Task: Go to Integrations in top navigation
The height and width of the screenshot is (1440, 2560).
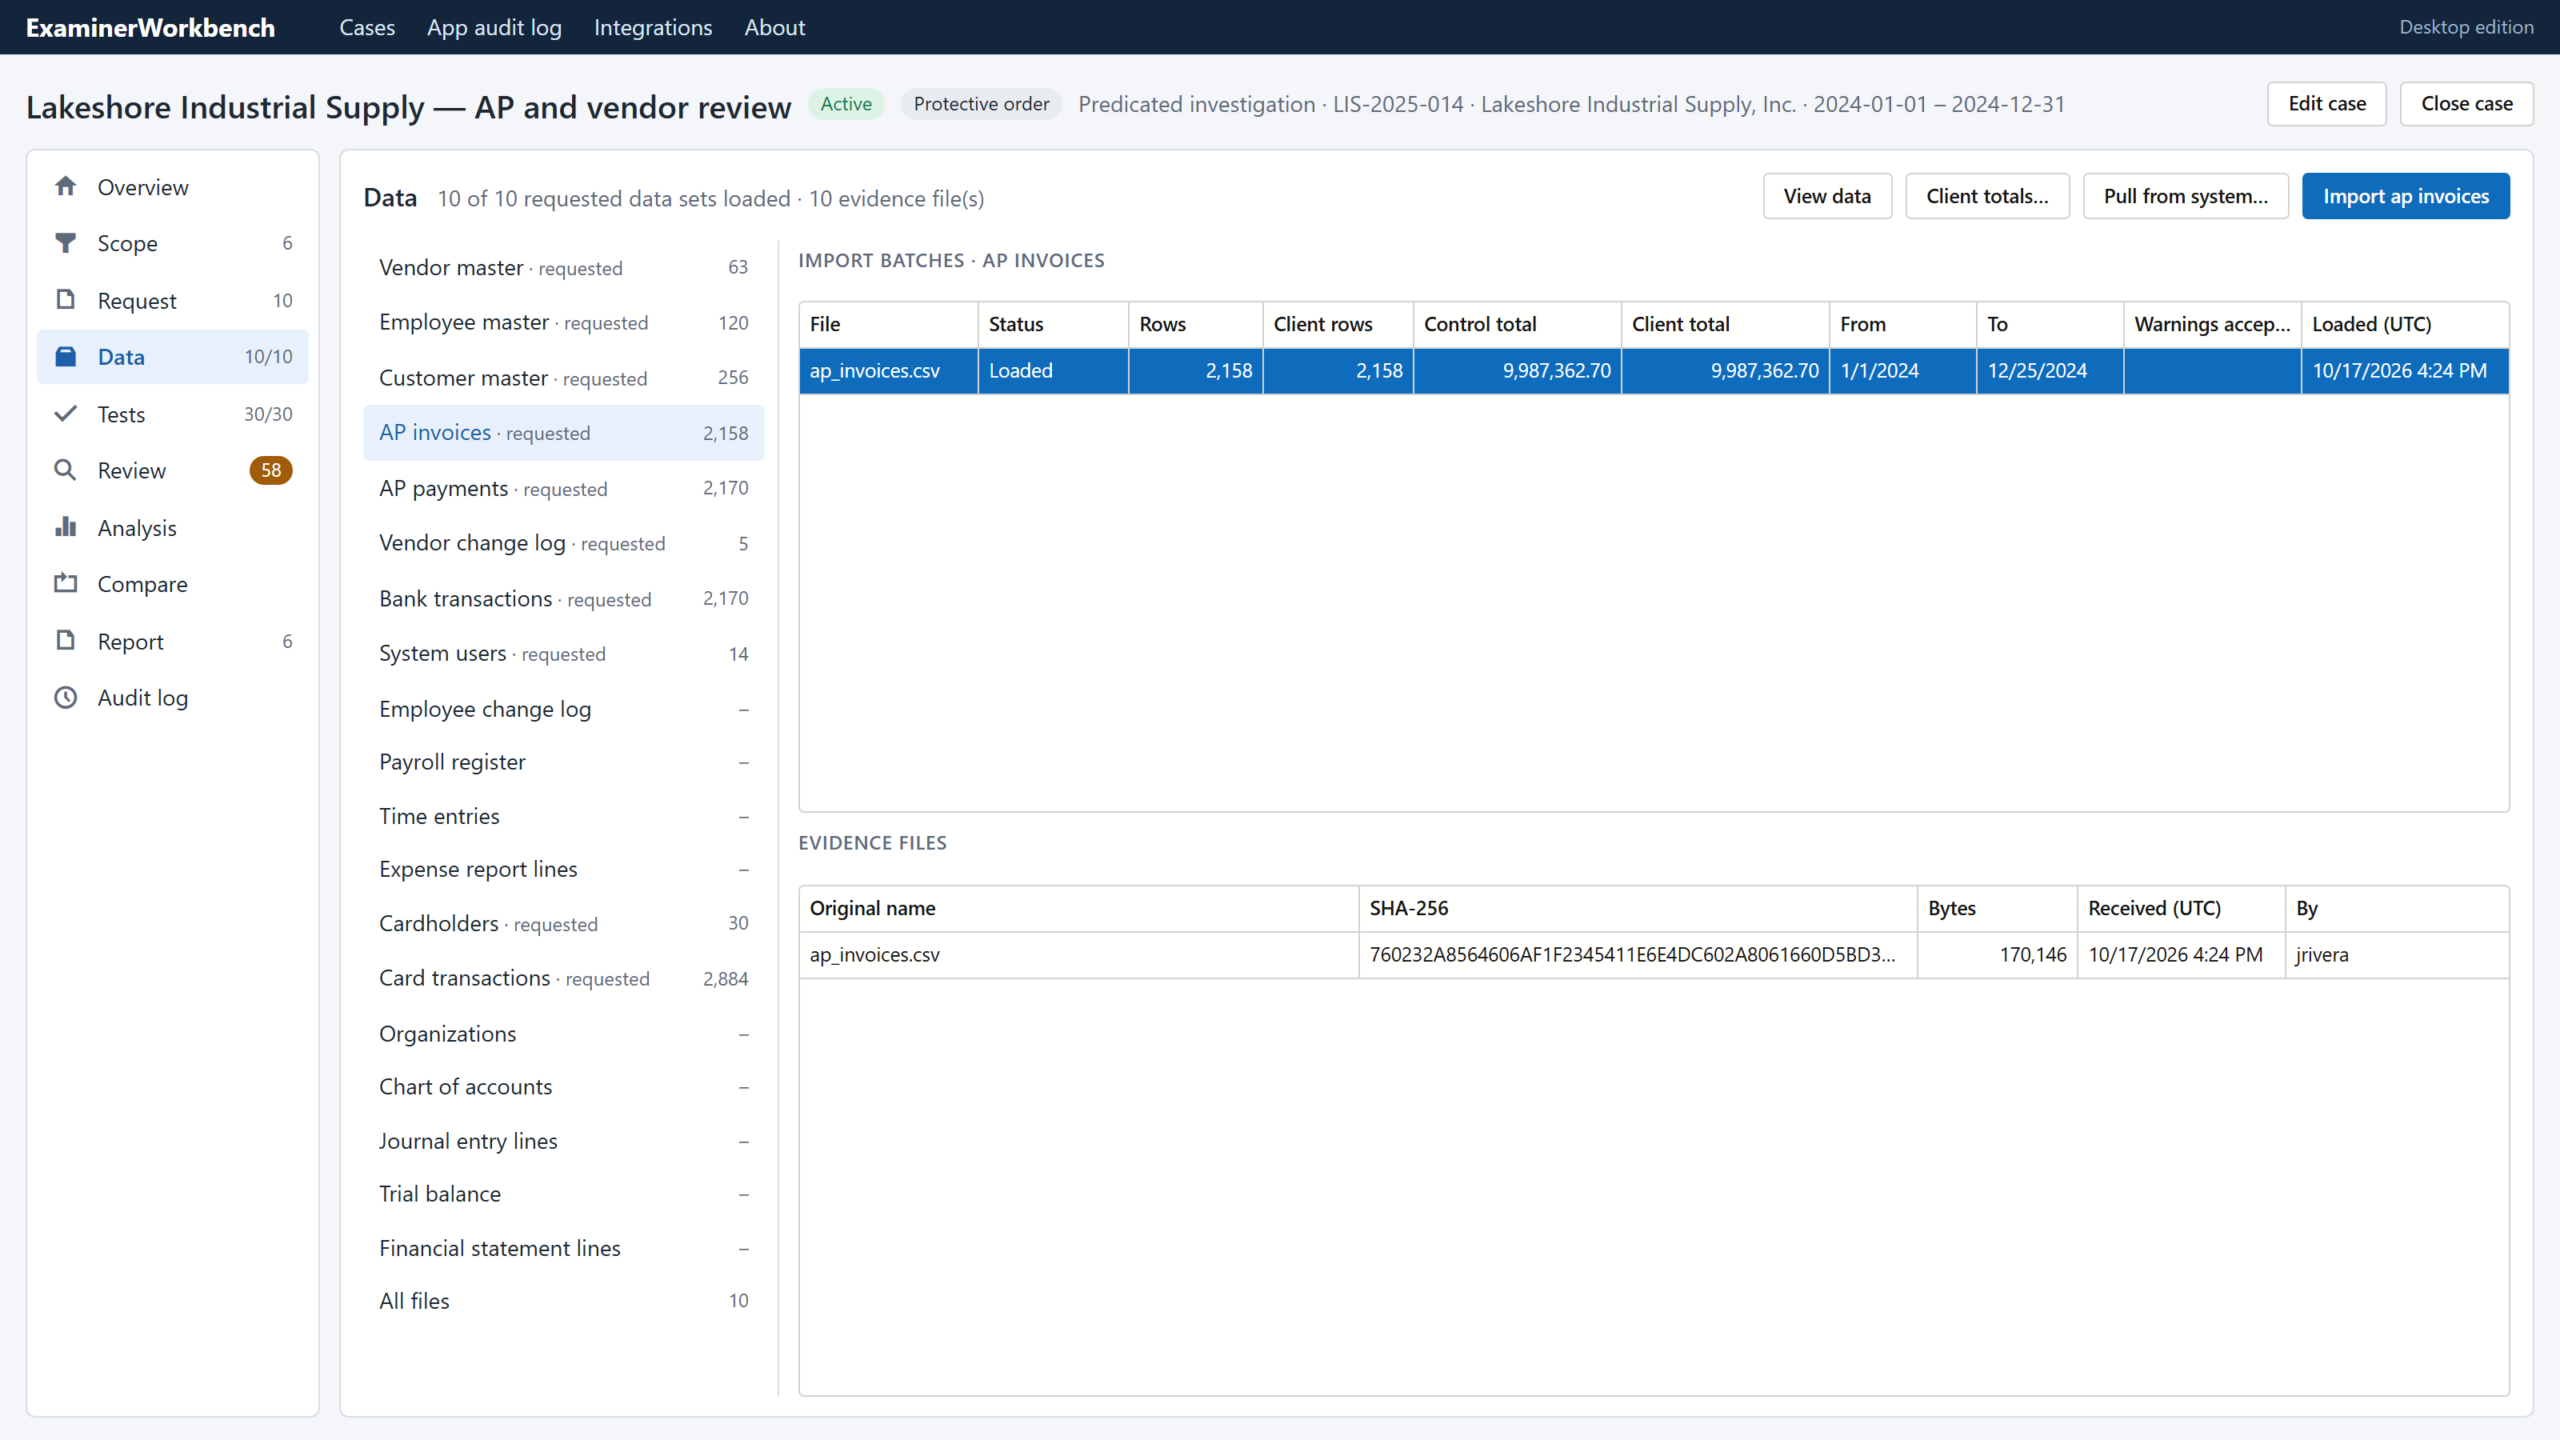Action: 653,28
